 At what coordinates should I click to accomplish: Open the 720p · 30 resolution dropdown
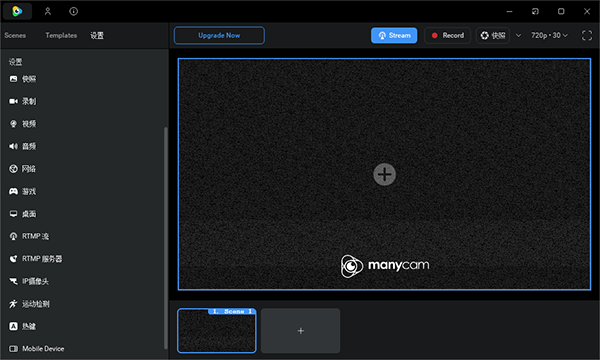[x=549, y=35]
